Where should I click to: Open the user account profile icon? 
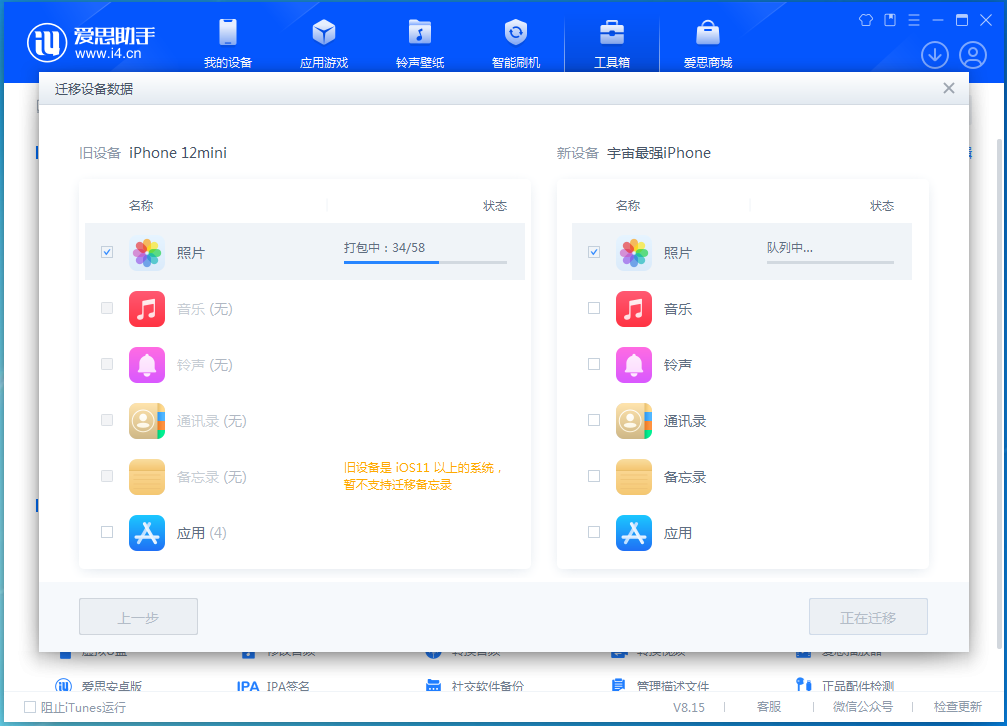[x=973, y=55]
